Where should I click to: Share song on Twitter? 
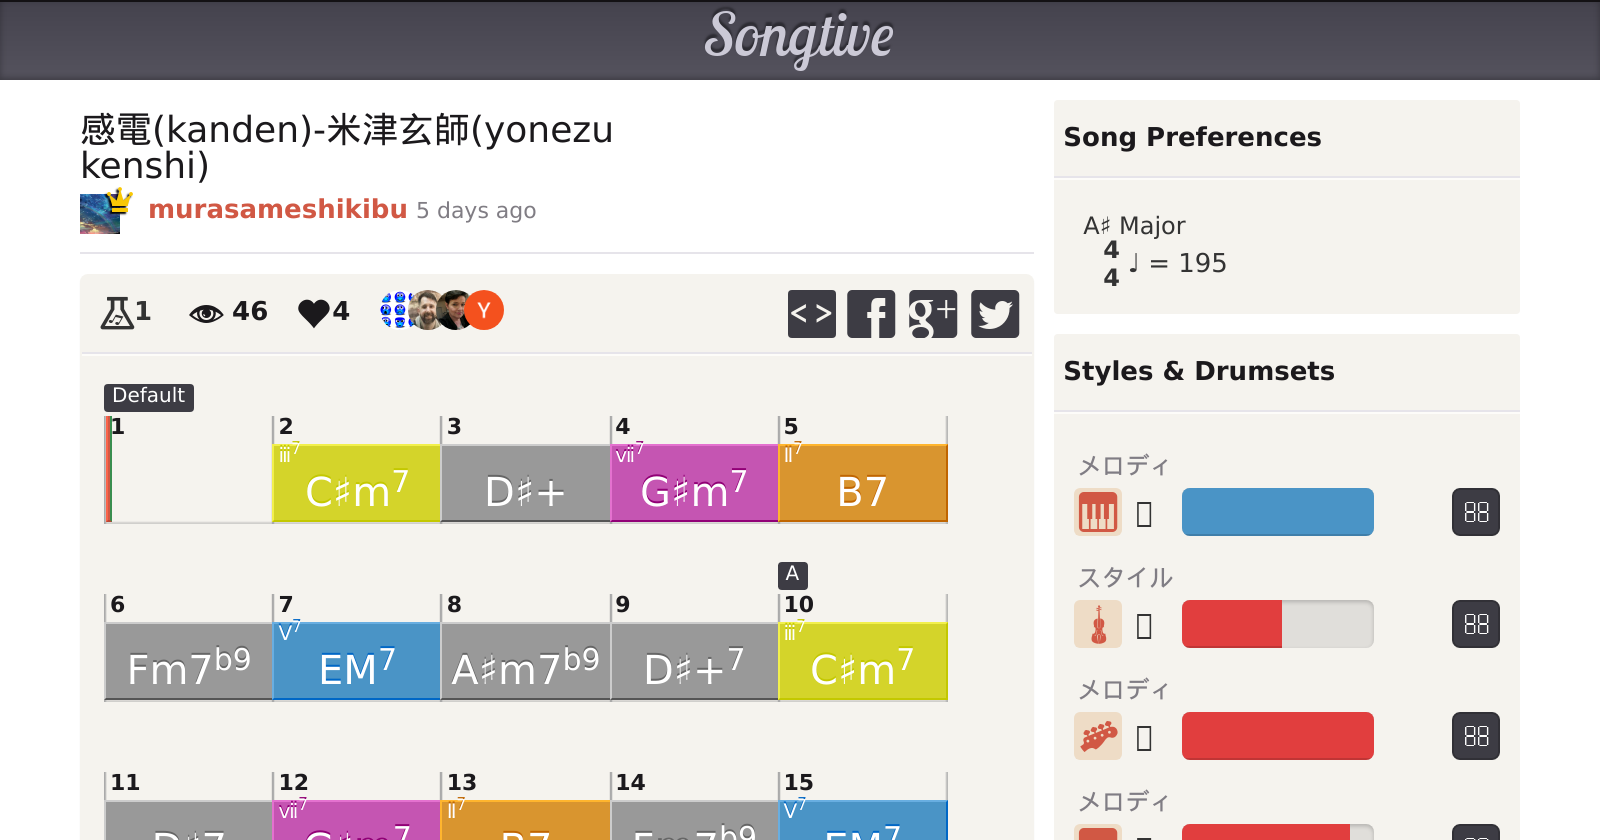[995, 314]
